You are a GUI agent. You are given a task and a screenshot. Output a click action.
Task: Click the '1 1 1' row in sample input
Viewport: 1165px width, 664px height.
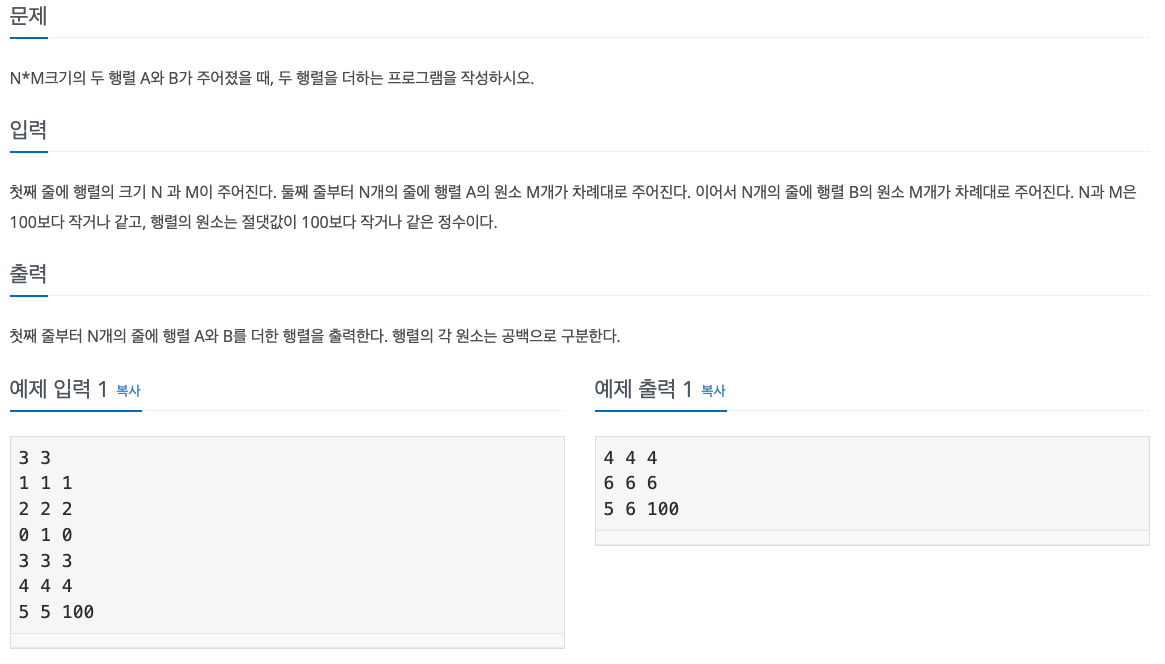click(45, 484)
